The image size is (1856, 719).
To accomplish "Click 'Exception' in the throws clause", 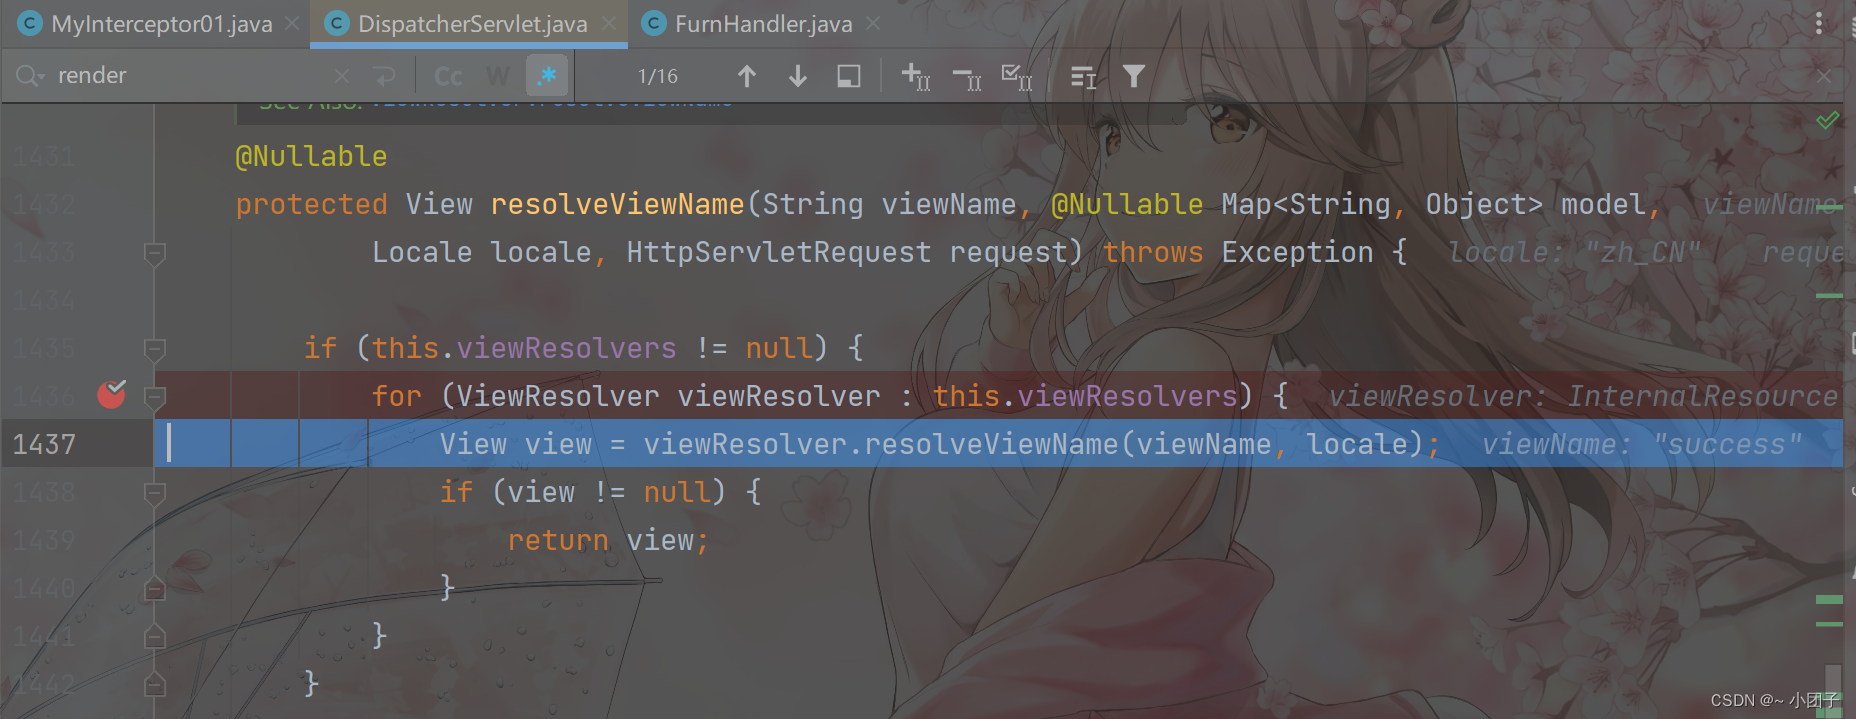I will 1297,252.
